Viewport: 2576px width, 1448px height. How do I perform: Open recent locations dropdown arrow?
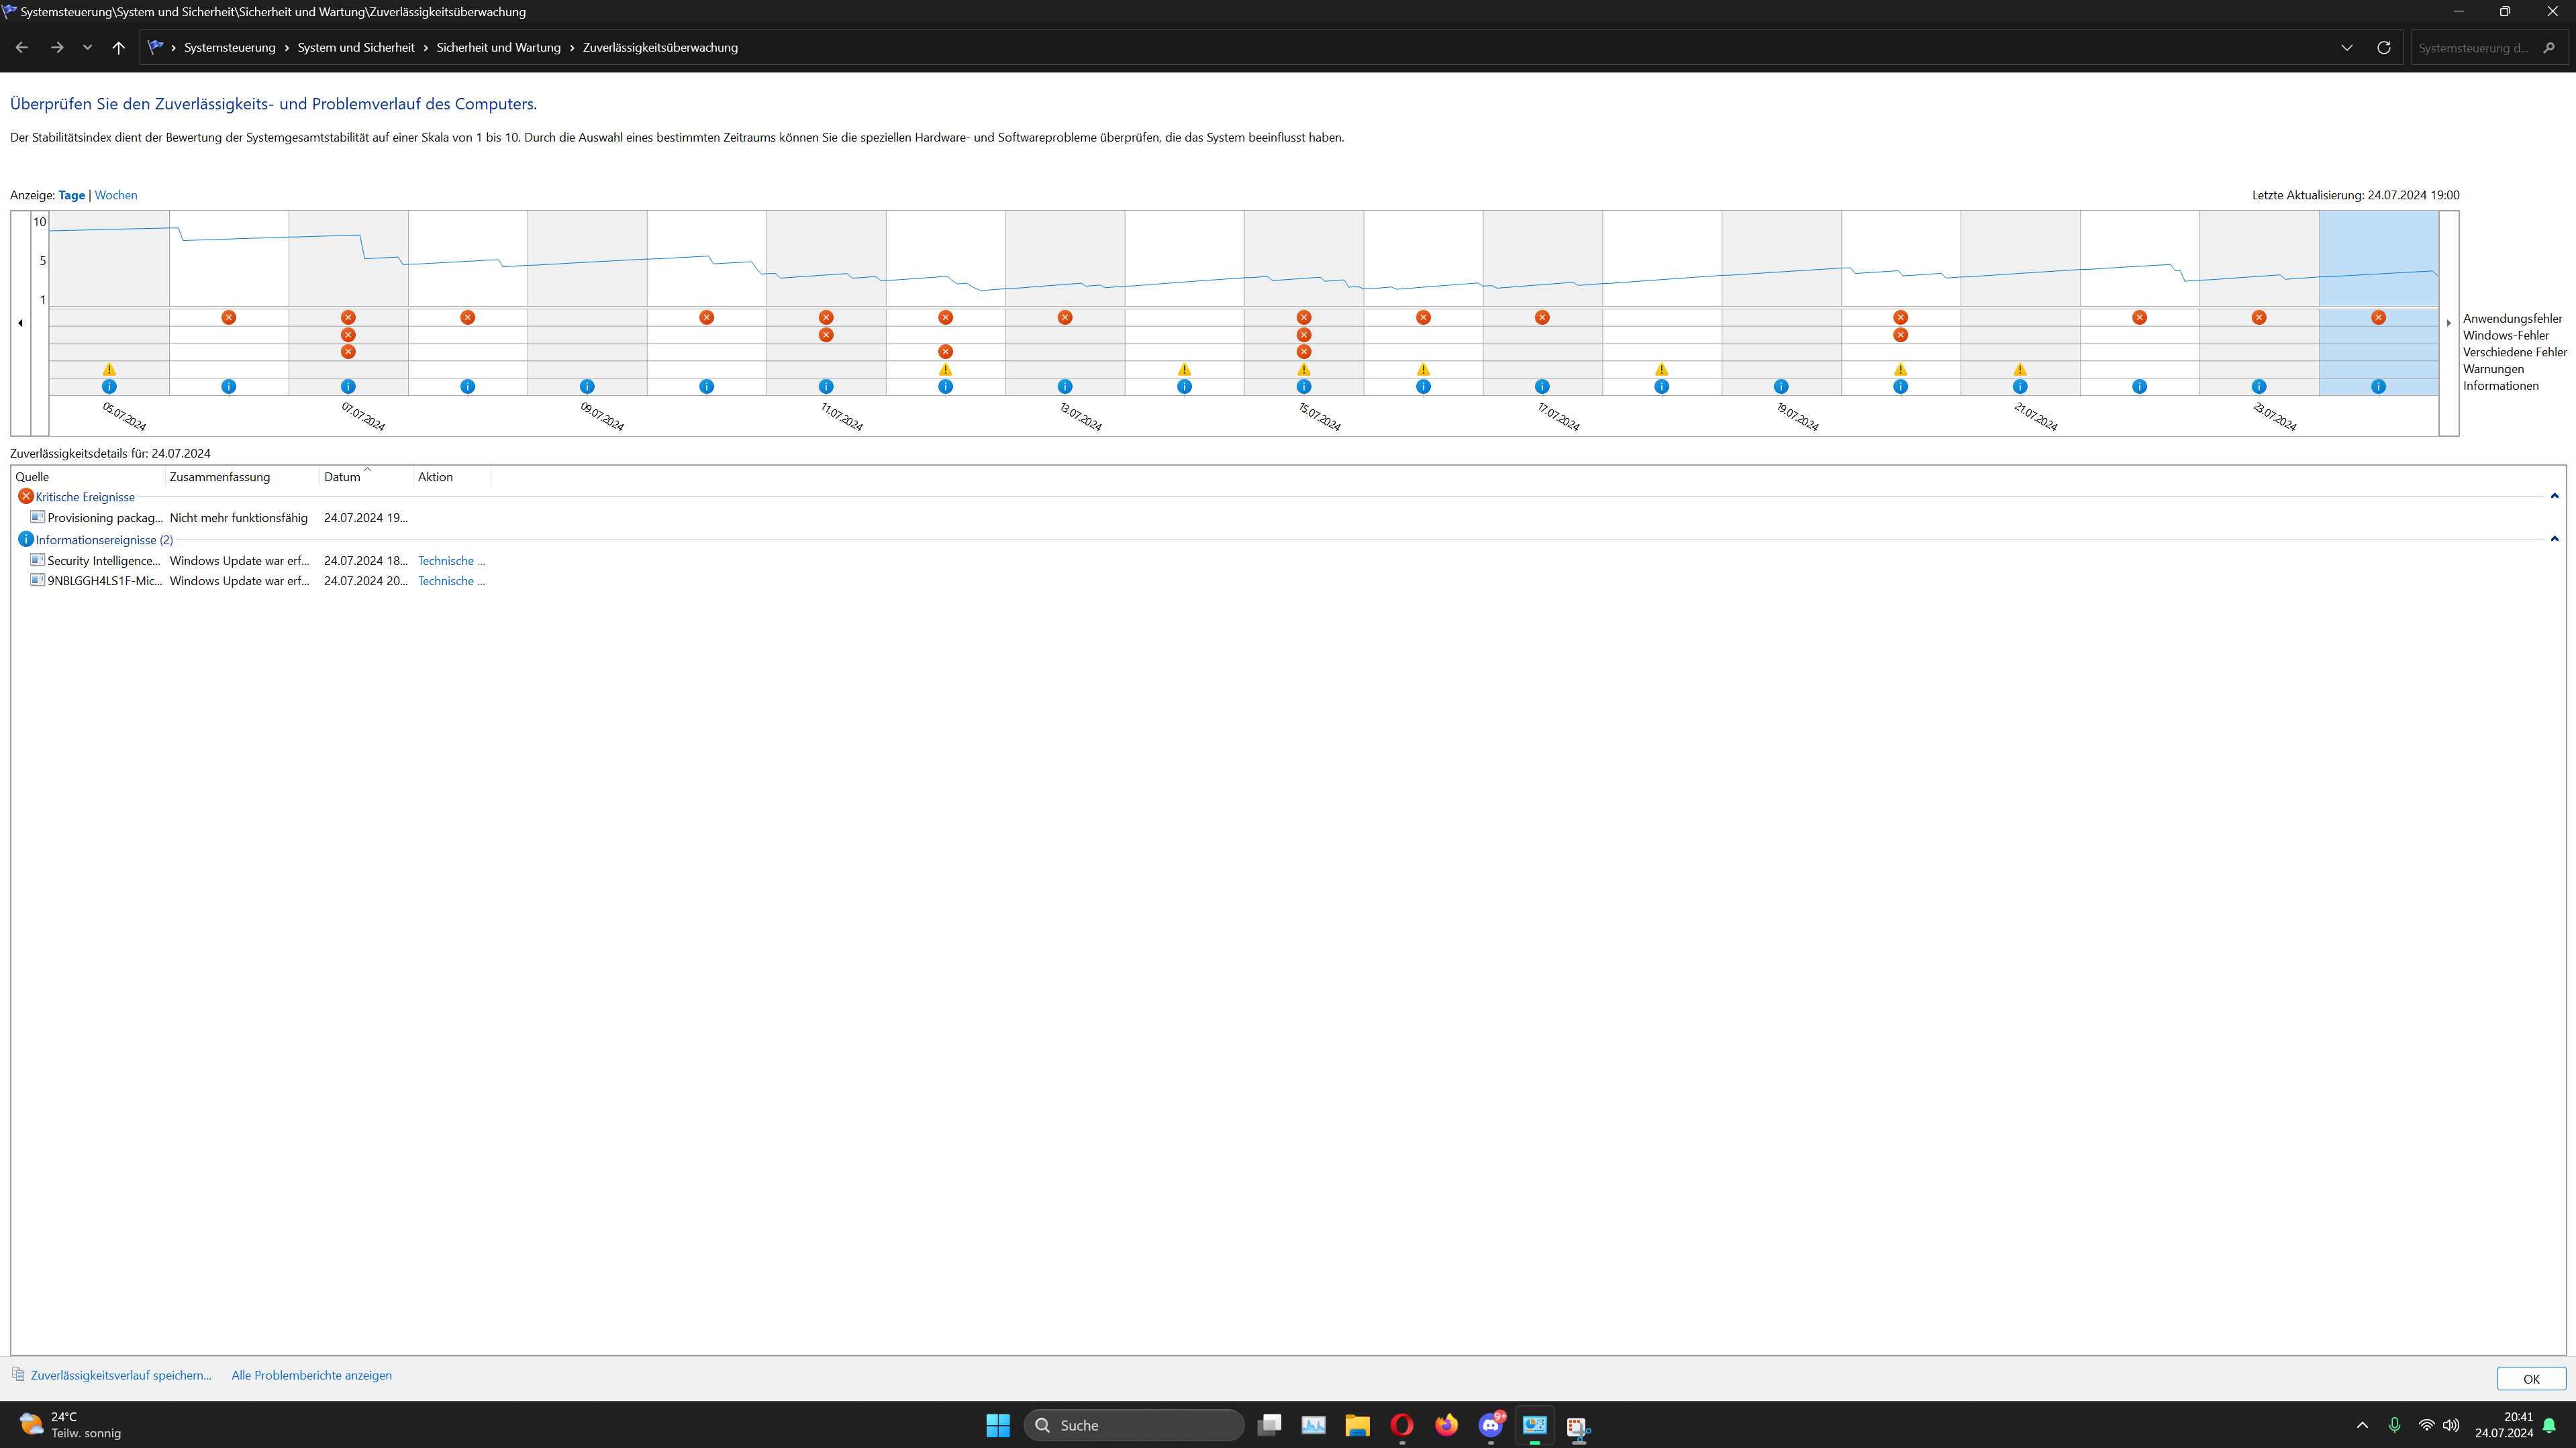coord(87,47)
